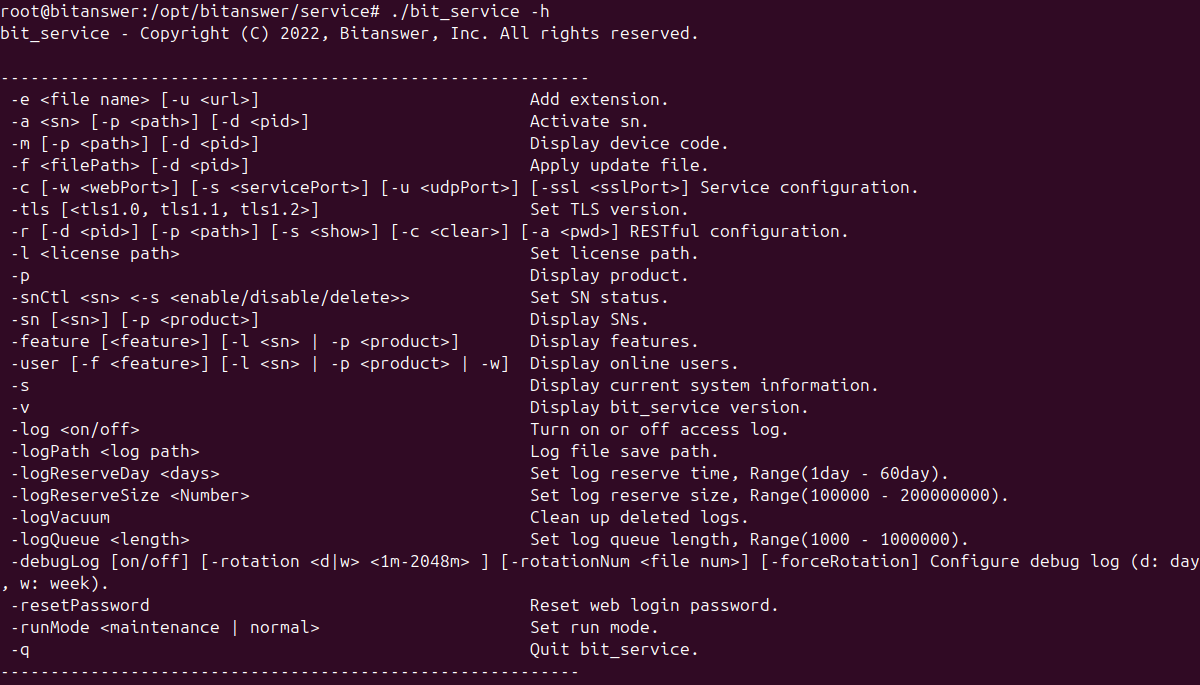Click the -tls version option line
Image resolution: width=1200 pixels, height=685 pixels.
click(x=165, y=210)
